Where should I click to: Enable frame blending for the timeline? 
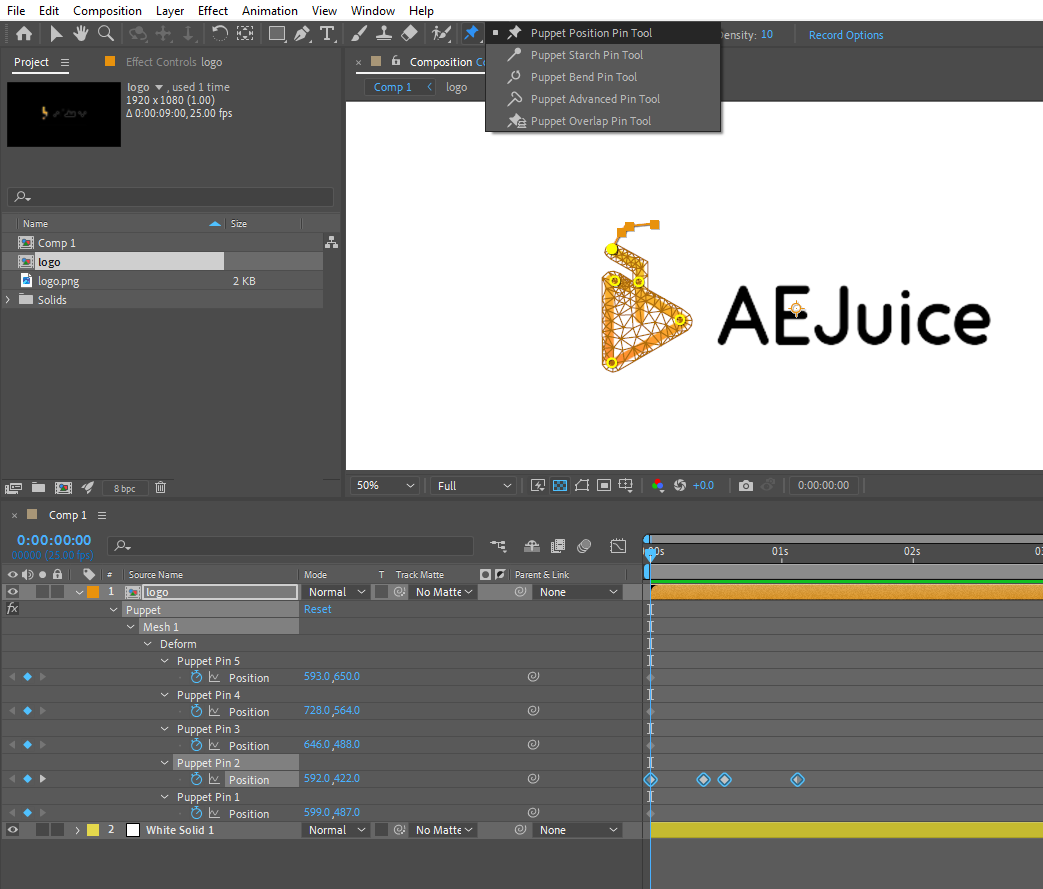[558, 546]
